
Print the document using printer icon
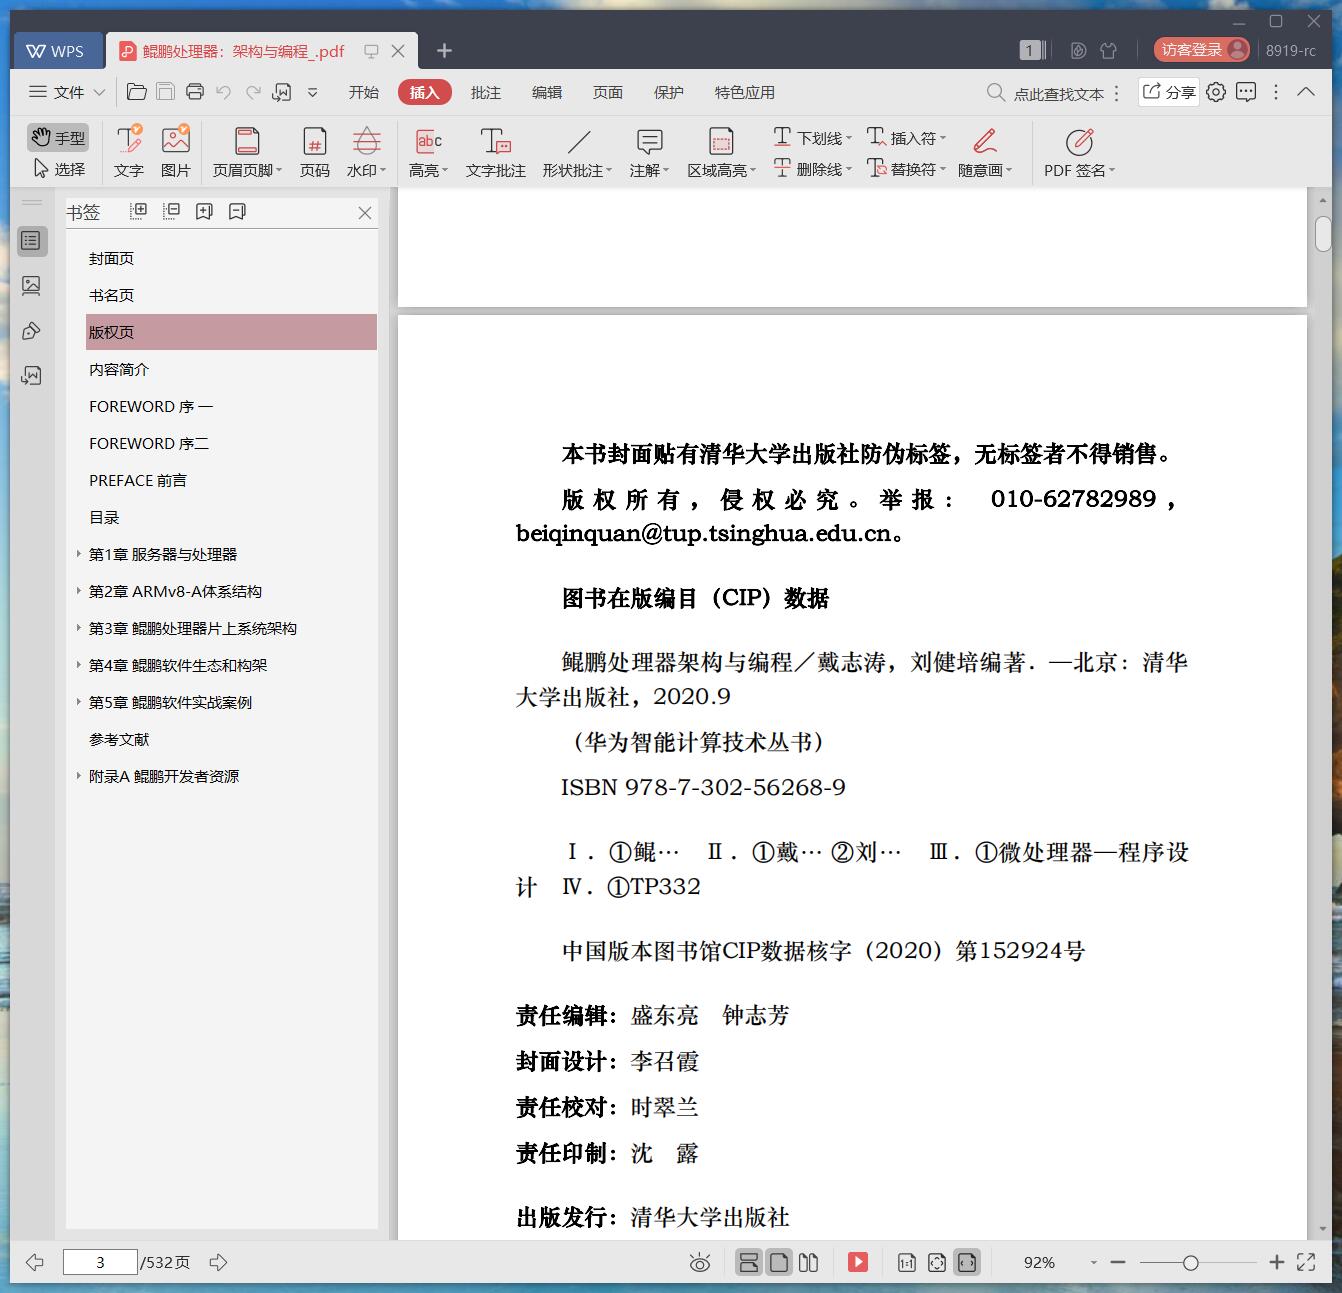click(195, 92)
